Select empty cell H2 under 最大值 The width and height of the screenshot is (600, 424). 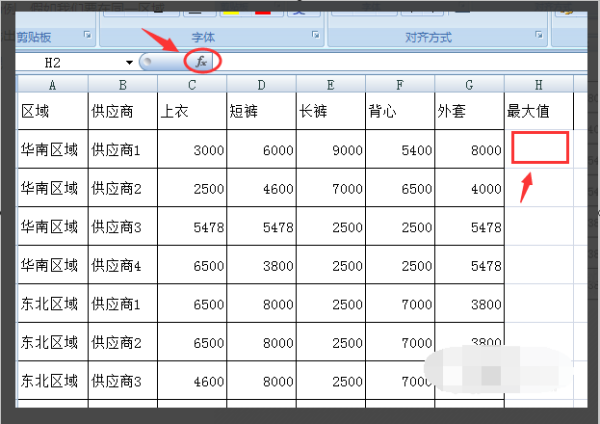540,147
